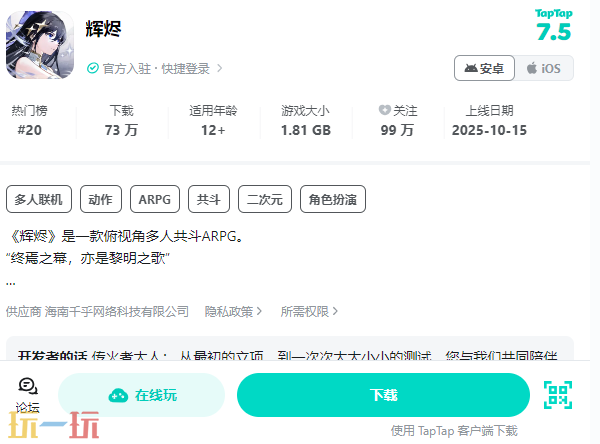Click the 在线玩 cloud play button
This screenshot has height=444, width=600.
(x=142, y=395)
